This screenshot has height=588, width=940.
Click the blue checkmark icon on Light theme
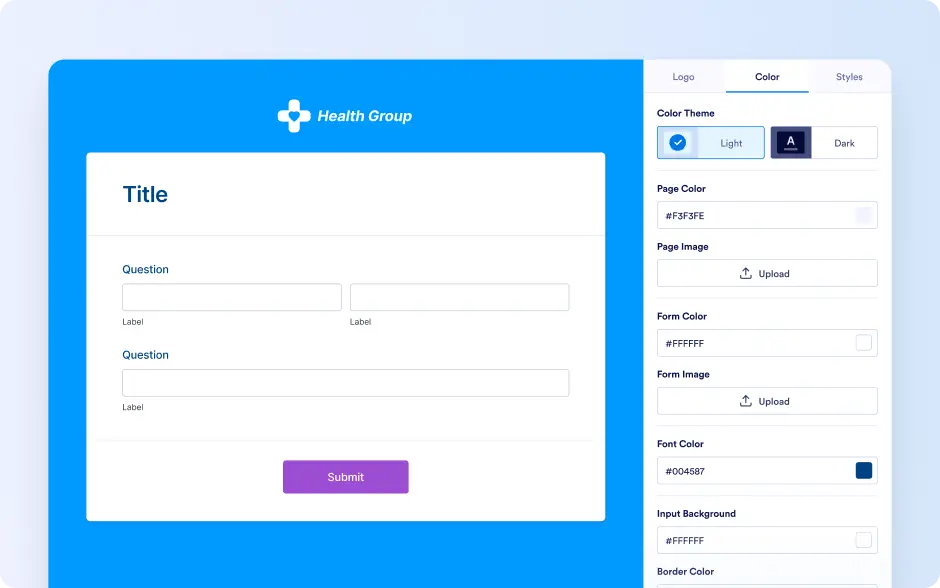pos(677,143)
